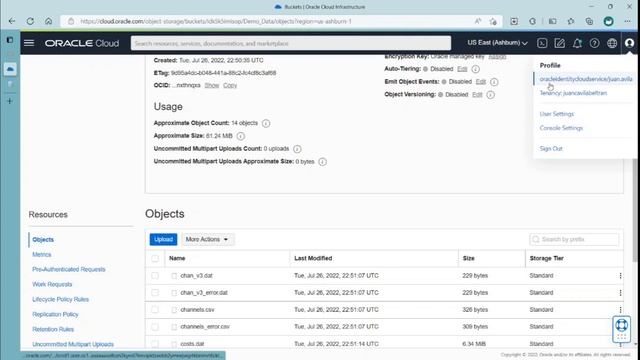
Task: Check the channels.csv row checkbox
Action: (155, 310)
